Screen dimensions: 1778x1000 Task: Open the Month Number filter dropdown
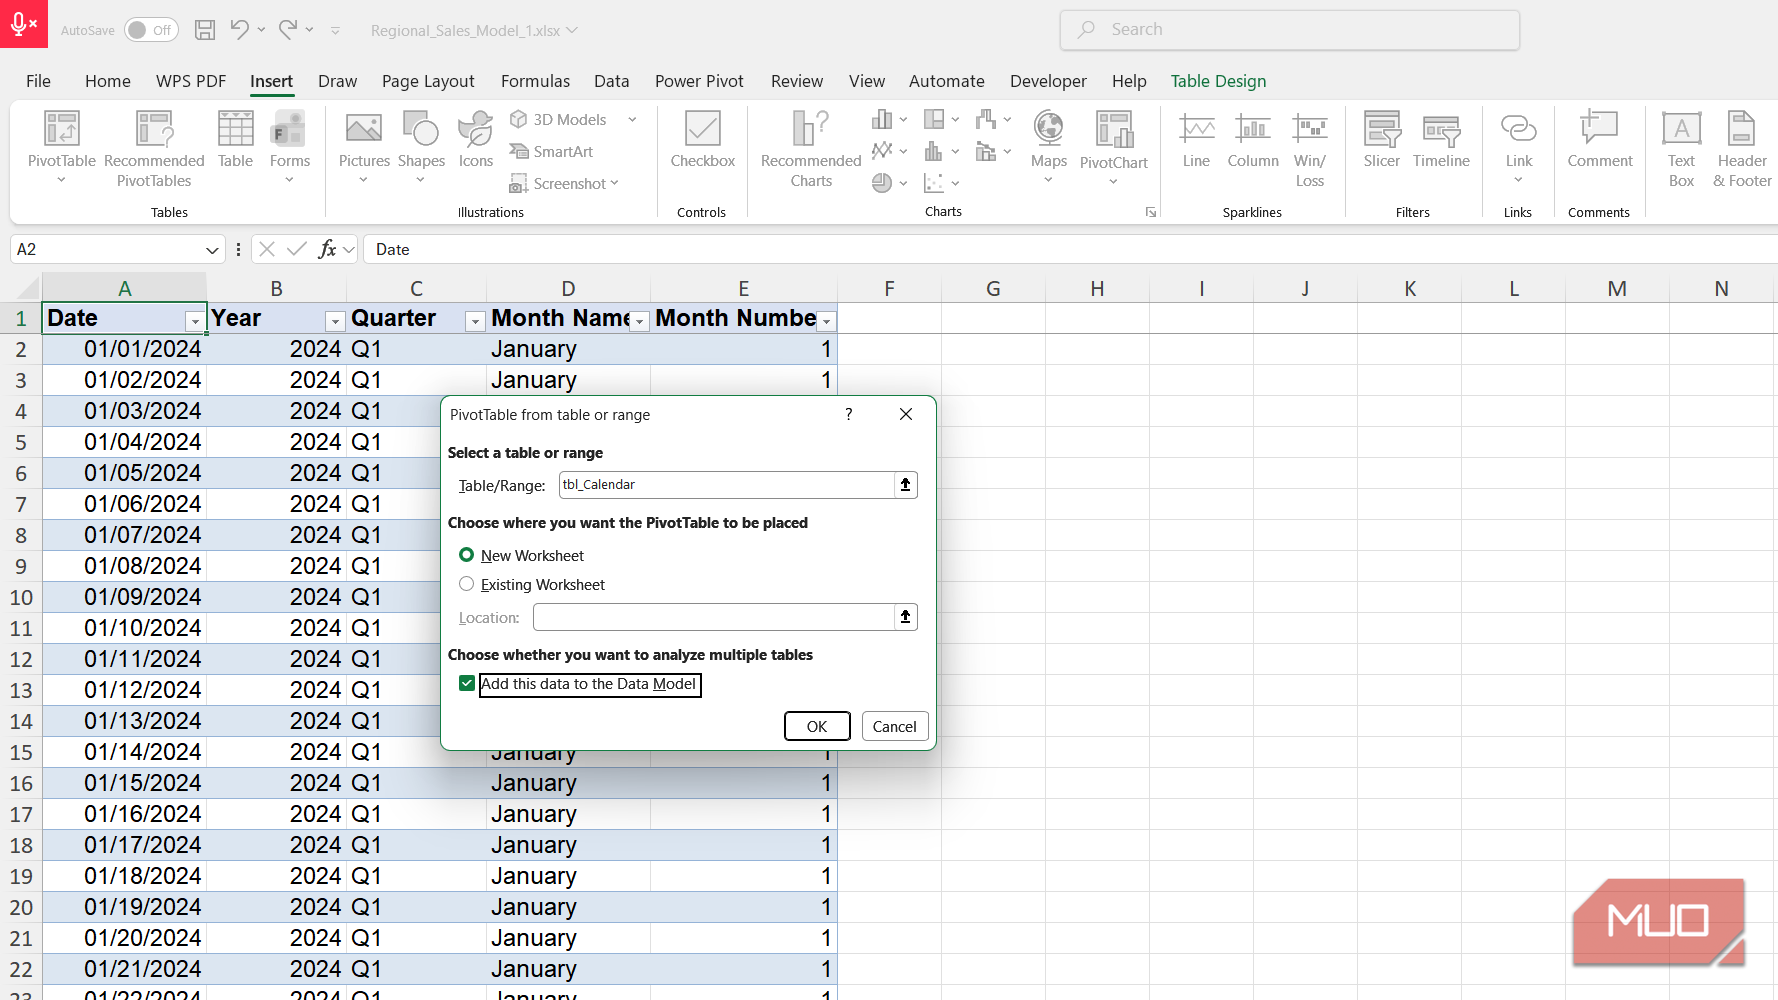[827, 321]
